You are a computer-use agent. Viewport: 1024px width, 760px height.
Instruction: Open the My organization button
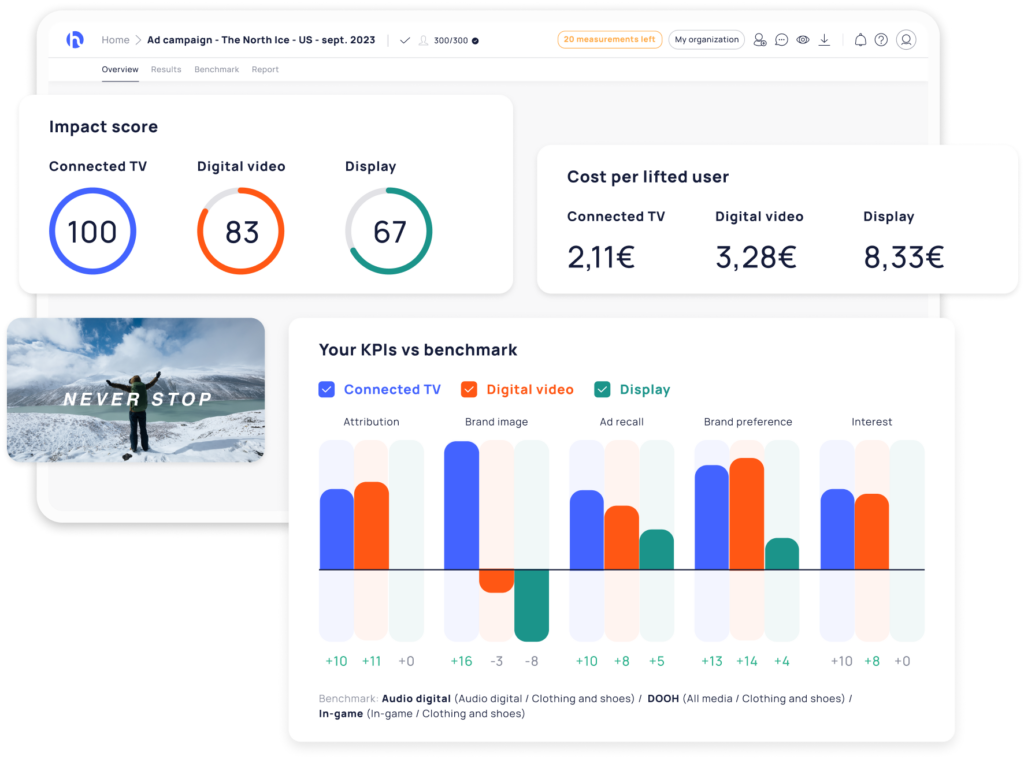[706, 40]
